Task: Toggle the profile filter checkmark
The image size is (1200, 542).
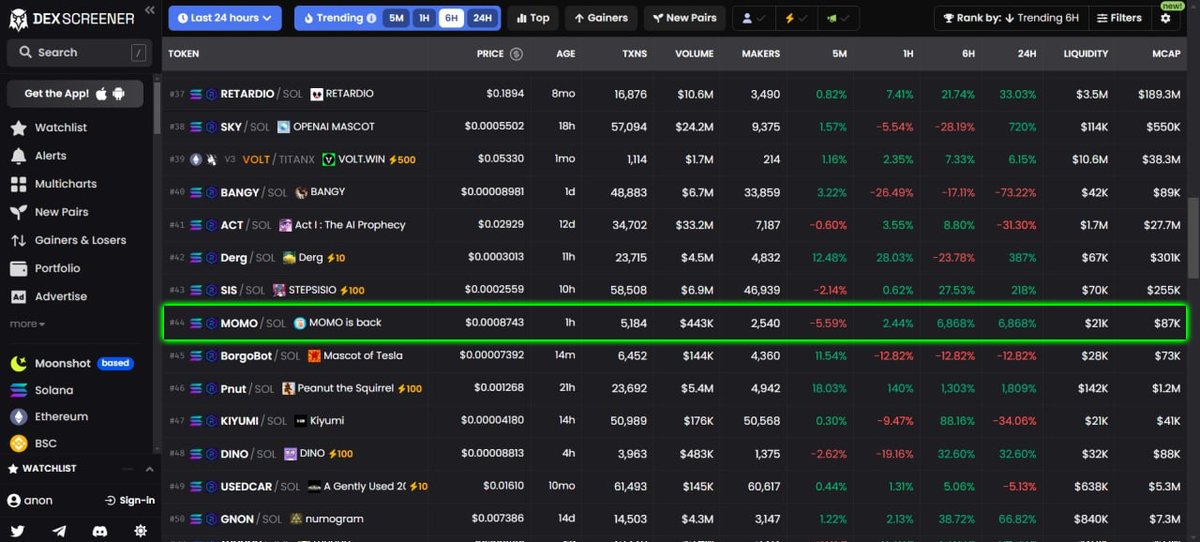Action: click(x=754, y=18)
